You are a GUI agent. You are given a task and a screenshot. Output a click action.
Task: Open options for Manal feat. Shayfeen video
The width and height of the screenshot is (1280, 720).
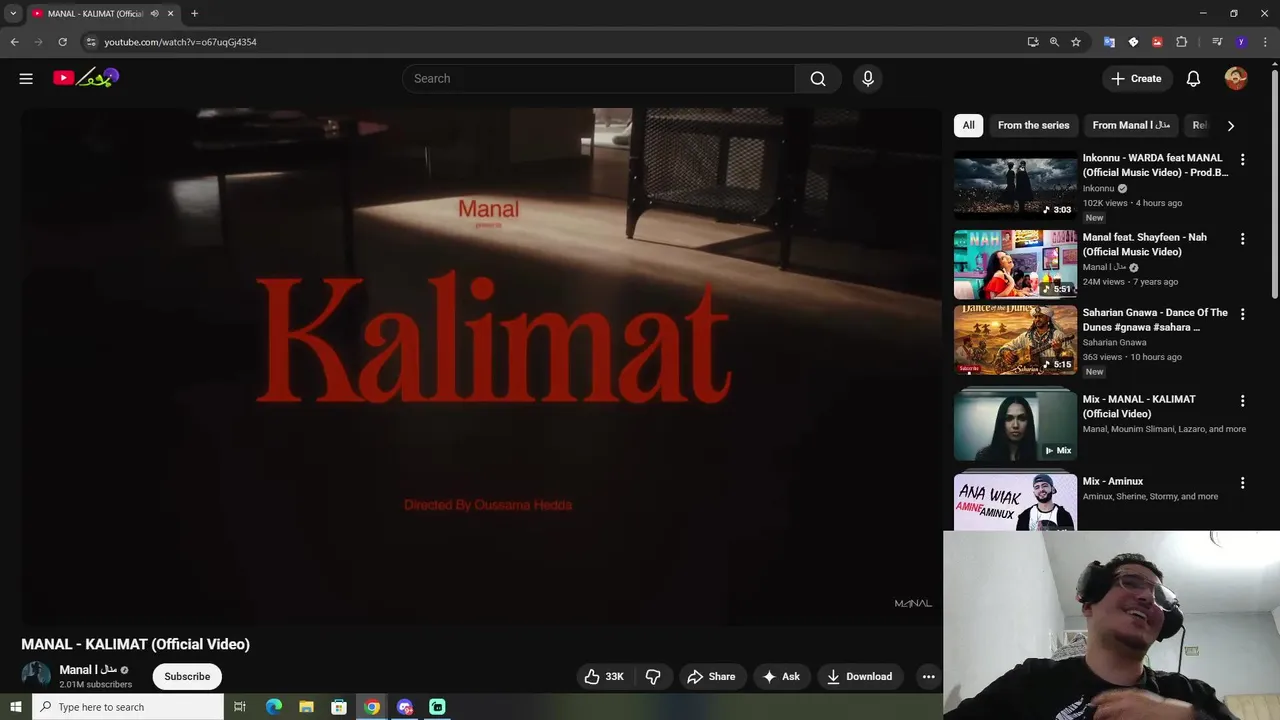click(1242, 239)
